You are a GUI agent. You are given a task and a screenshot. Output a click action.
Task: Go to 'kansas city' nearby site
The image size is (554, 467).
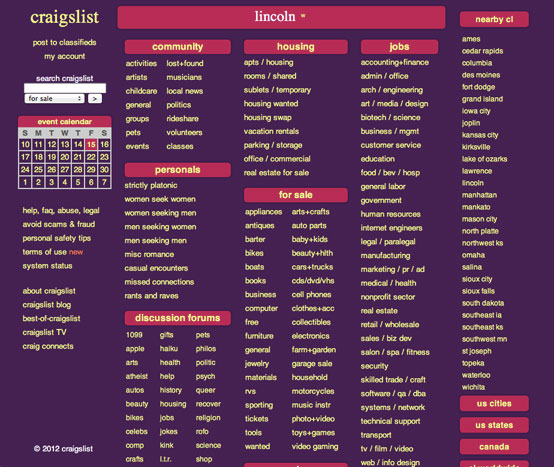[480, 135]
